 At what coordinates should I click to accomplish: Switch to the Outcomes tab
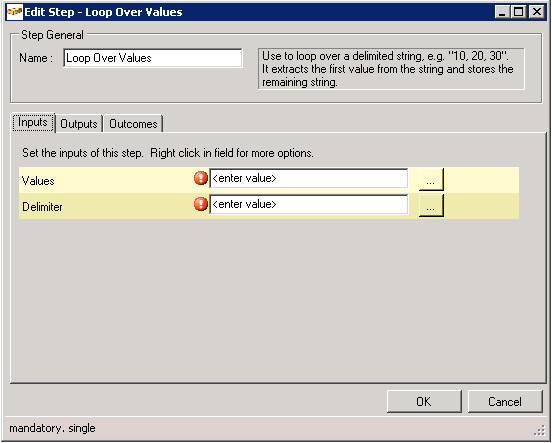pyautogui.click(x=133, y=124)
